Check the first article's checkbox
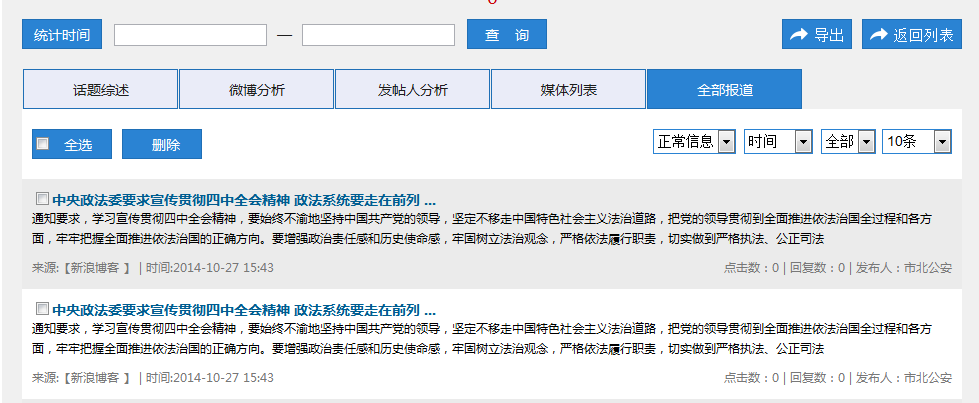Viewport: 979px width, 403px height. click(x=42, y=197)
